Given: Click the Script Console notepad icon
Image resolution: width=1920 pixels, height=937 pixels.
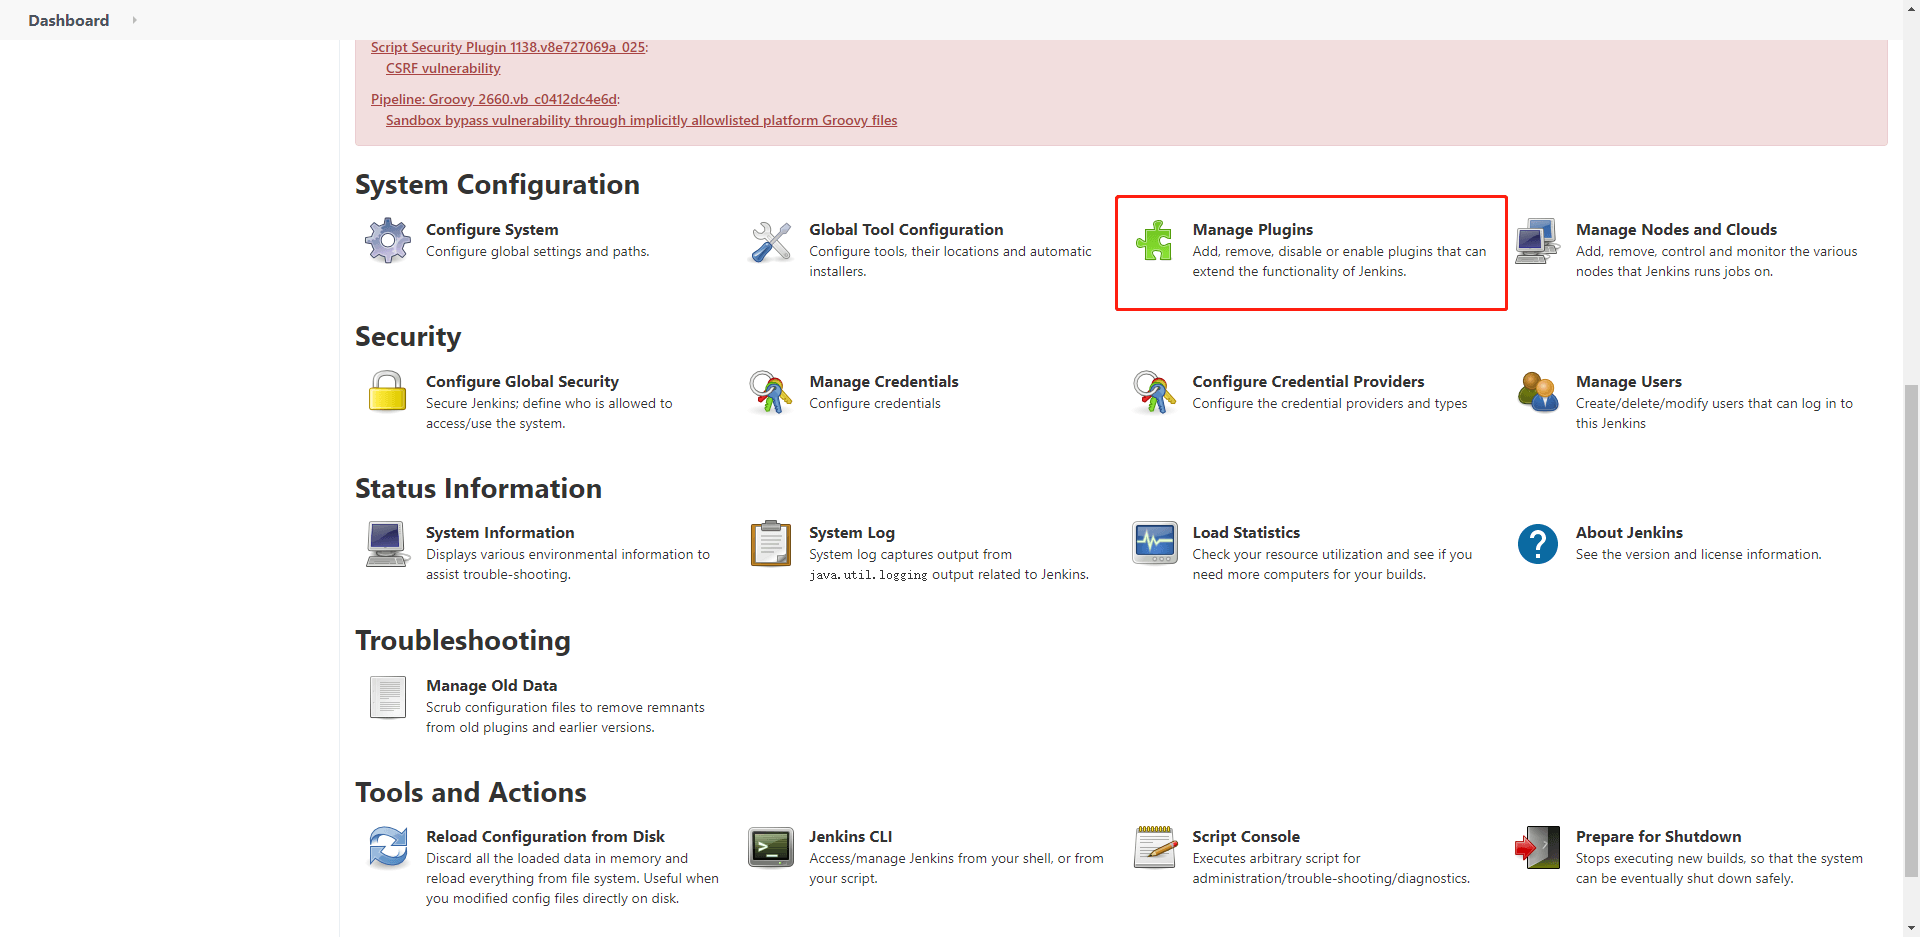Looking at the screenshot, I should pos(1154,847).
